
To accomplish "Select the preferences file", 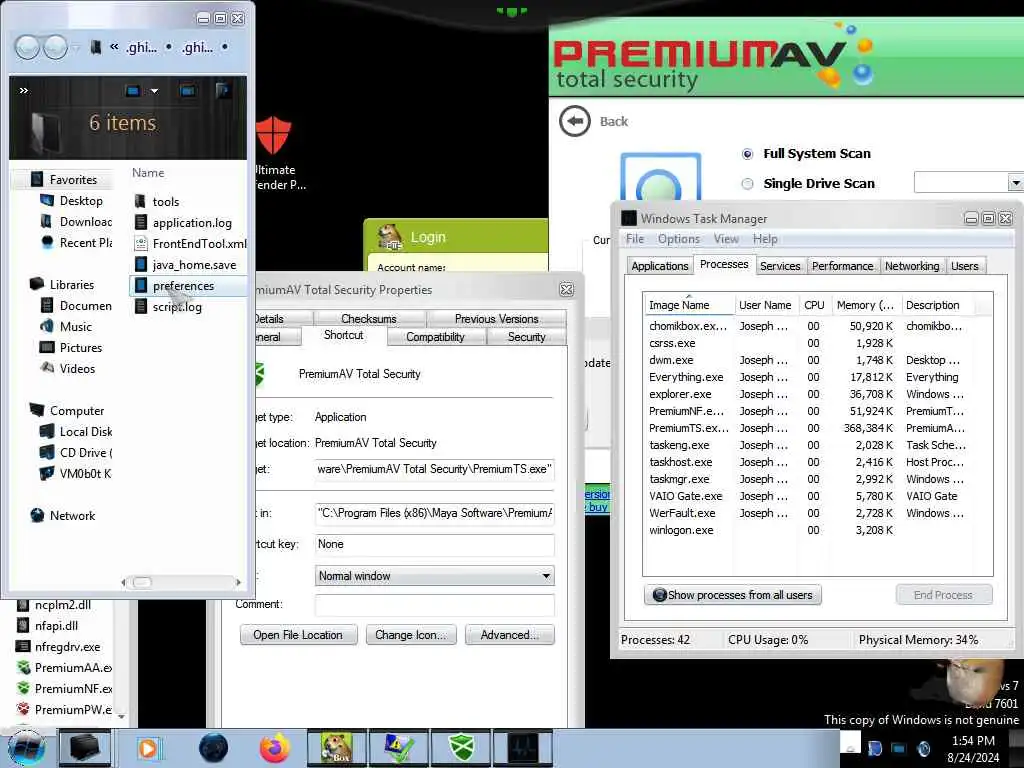I will click(x=188, y=286).
